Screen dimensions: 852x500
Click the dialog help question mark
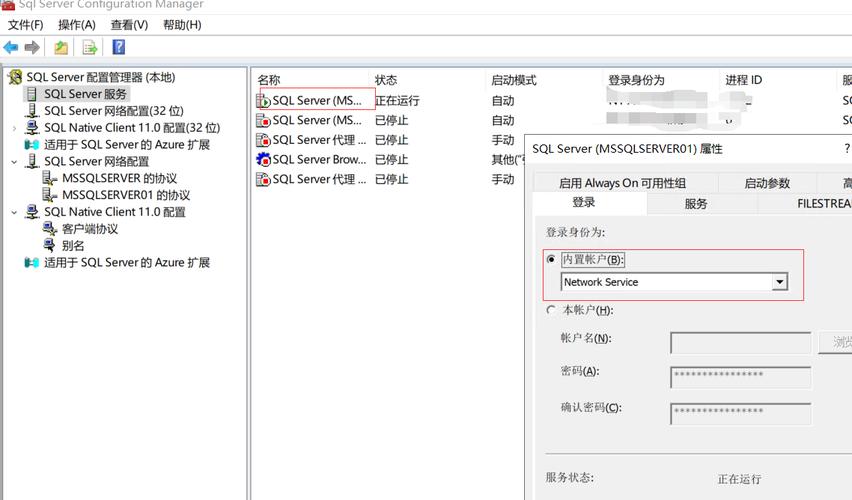point(847,148)
